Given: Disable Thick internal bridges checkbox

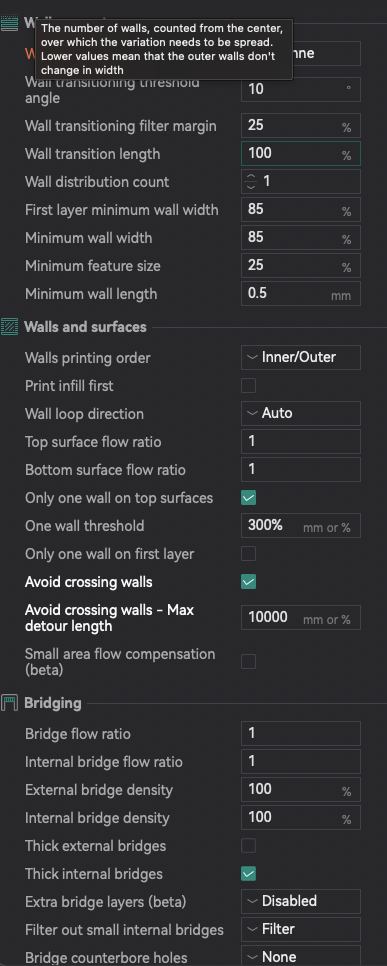Looking at the screenshot, I should [x=248, y=874].
